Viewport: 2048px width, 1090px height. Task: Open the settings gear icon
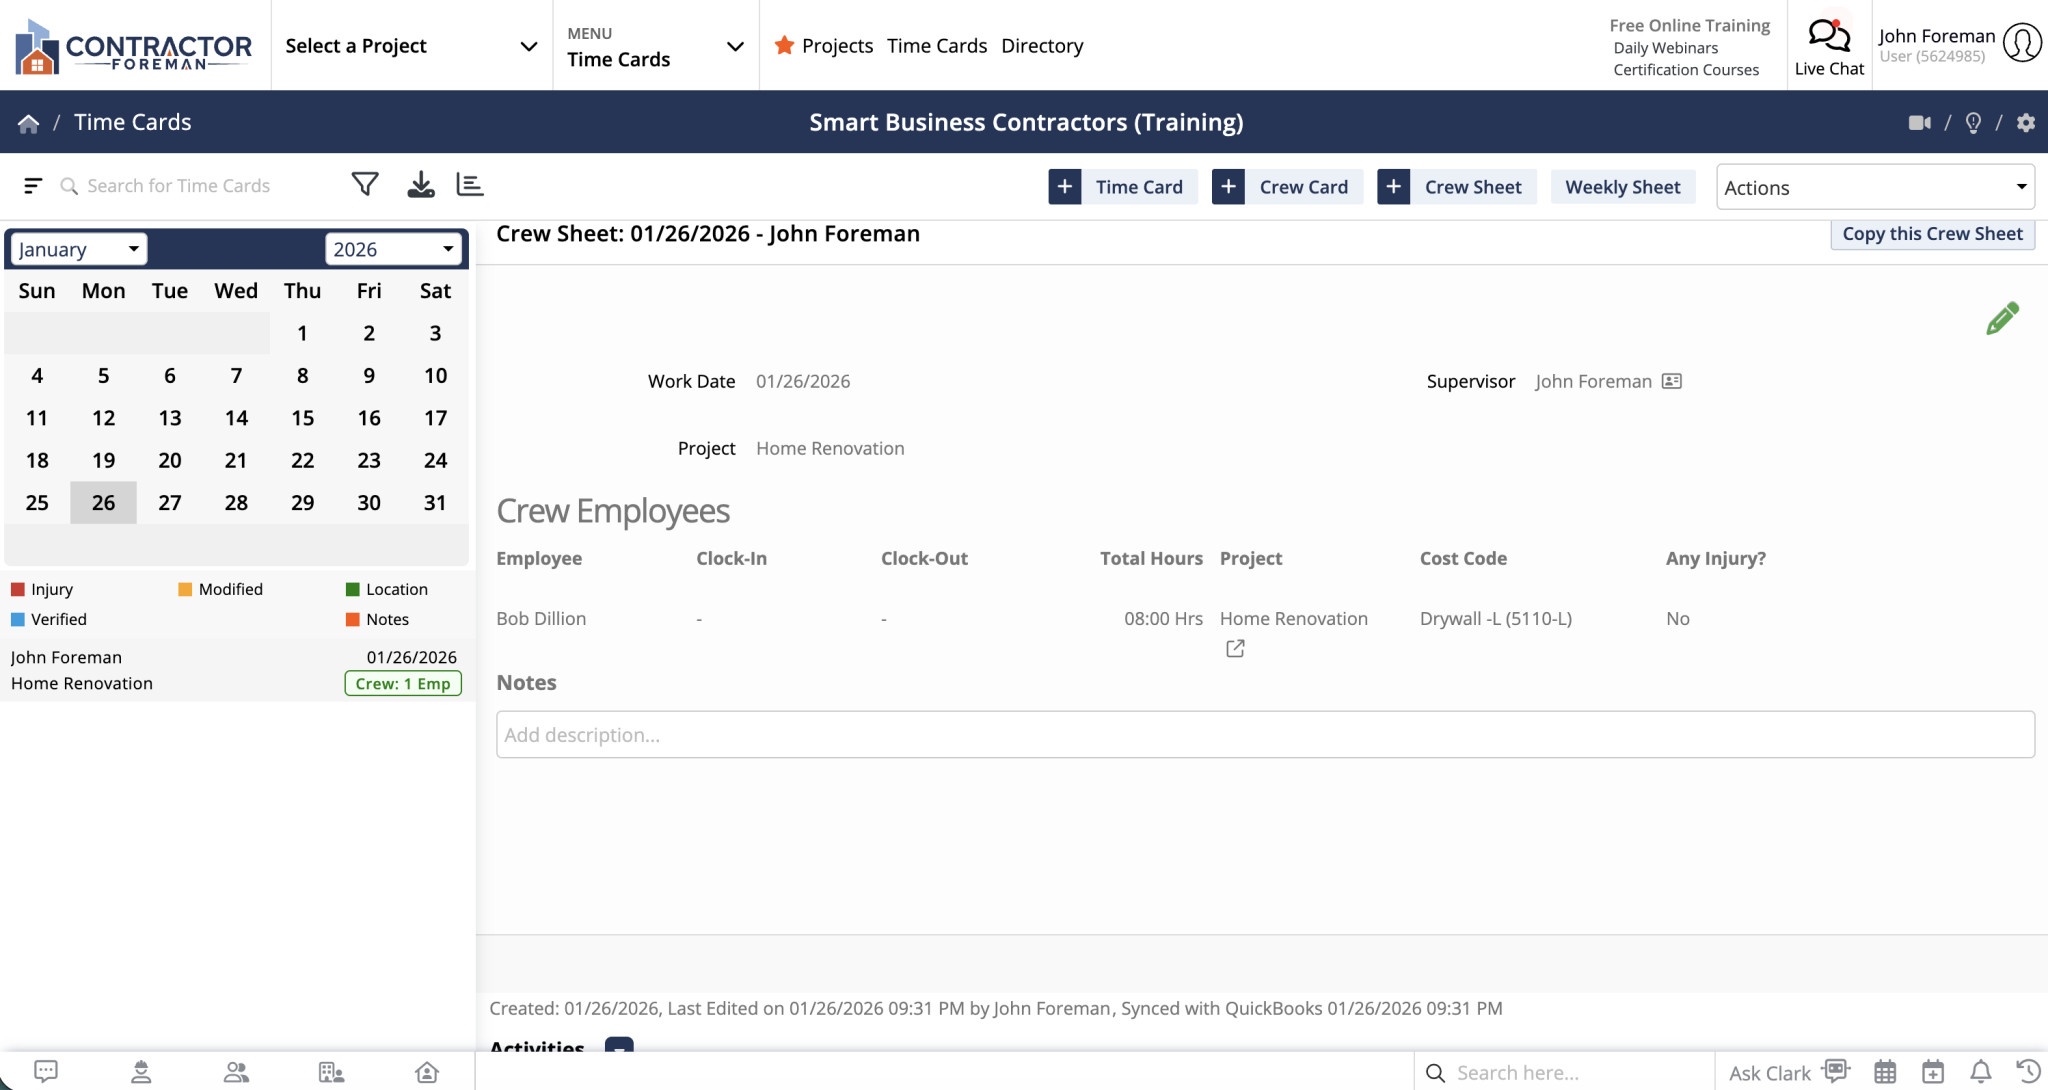(x=2026, y=123)
